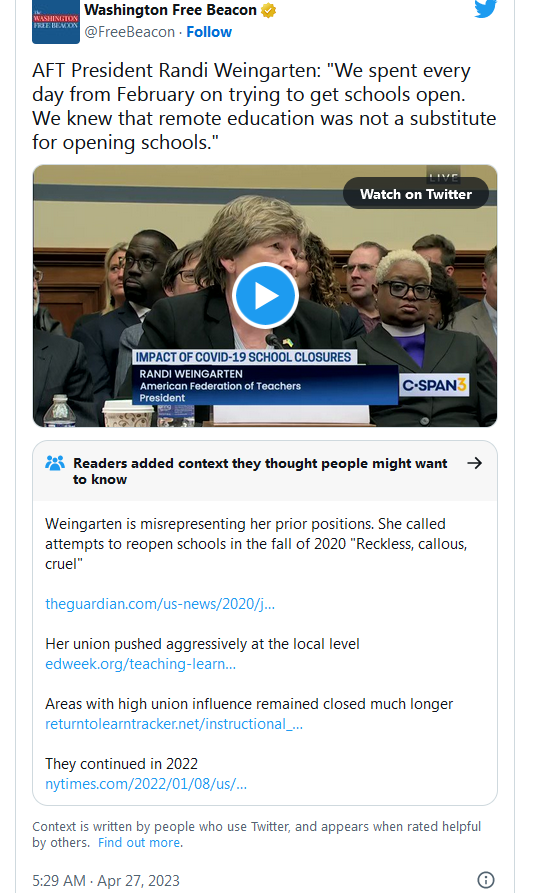
Task: Open the theguardian.com article link
Action: click(160, 604)
